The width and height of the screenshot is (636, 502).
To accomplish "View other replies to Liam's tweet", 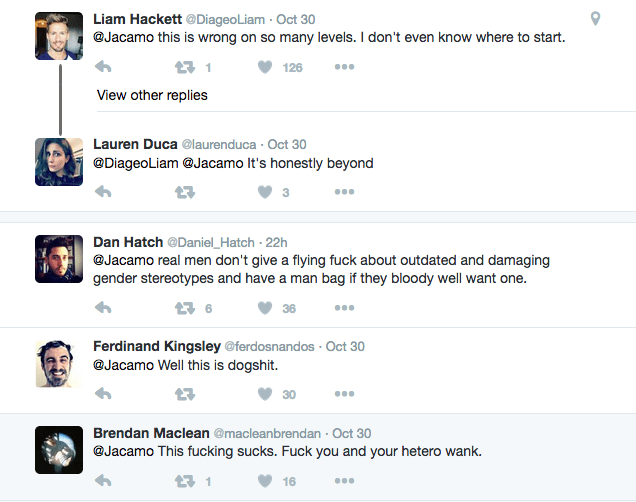I will pyautogui.click(x=152, y=95).
